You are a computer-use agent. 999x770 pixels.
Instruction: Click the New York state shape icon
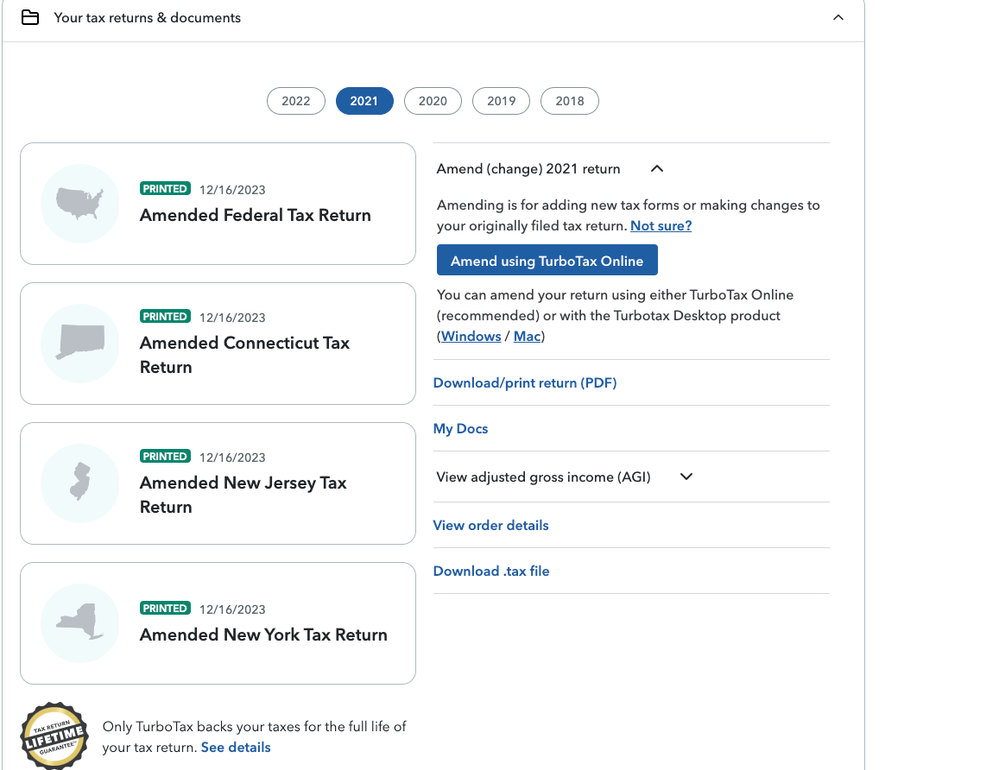[80, 622]
